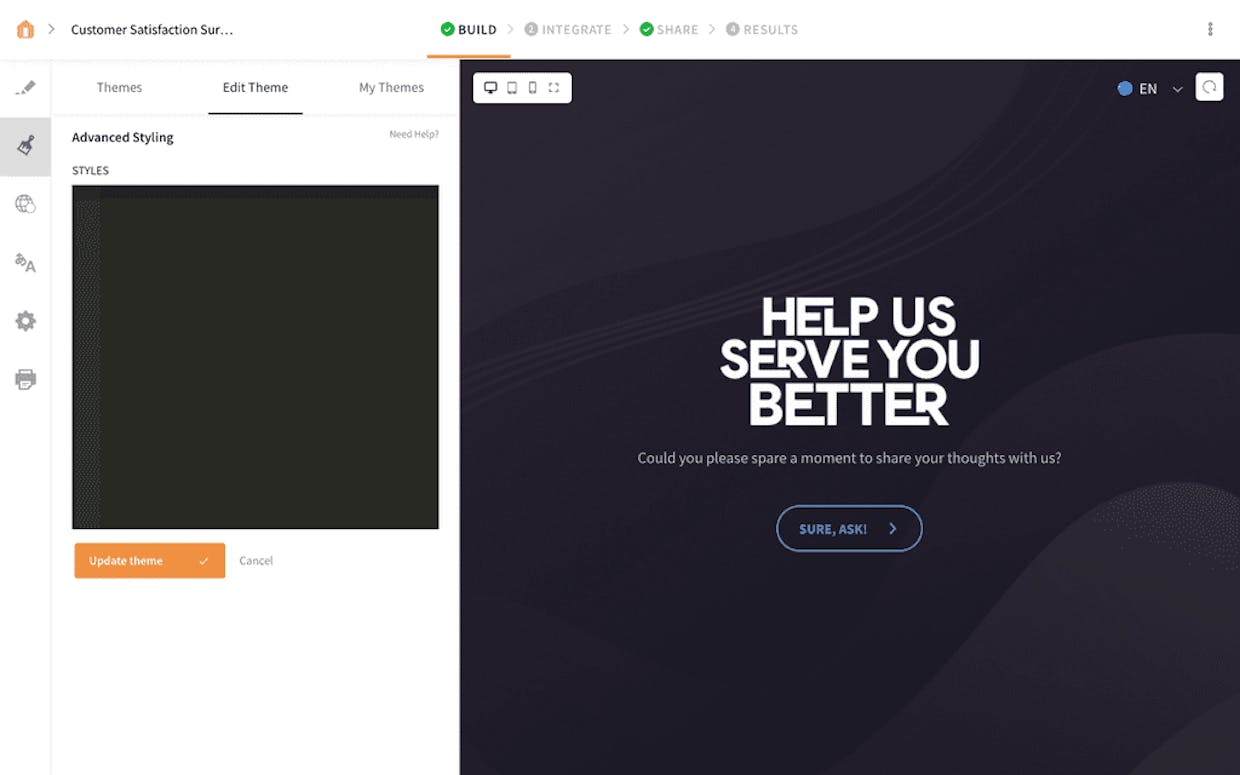Go to the BUILD step

pyautogui.click(x=469, y=29)
